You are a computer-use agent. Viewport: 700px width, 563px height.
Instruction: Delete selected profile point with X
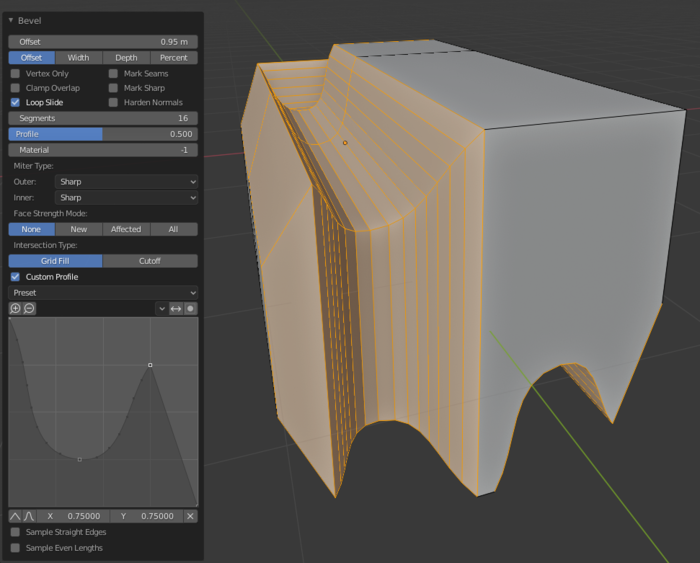coord(190,516)
